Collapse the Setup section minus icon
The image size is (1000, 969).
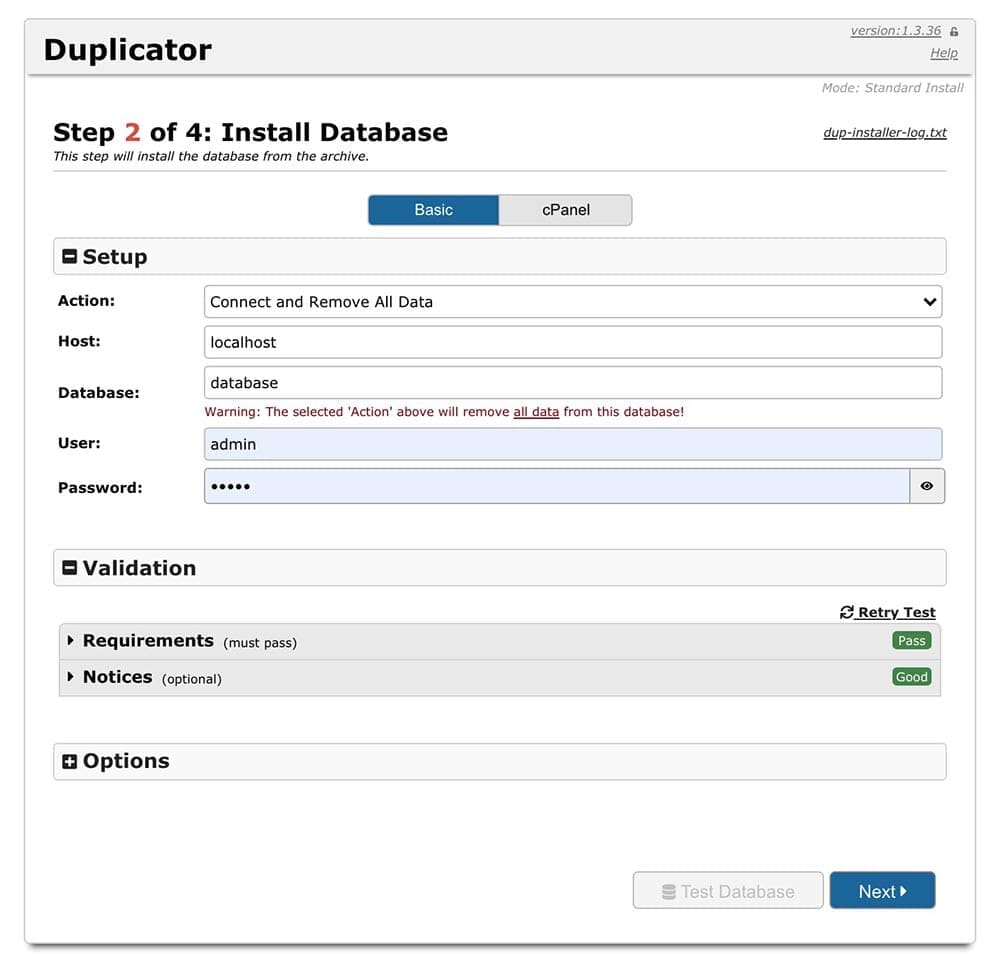tap(70, 256)
